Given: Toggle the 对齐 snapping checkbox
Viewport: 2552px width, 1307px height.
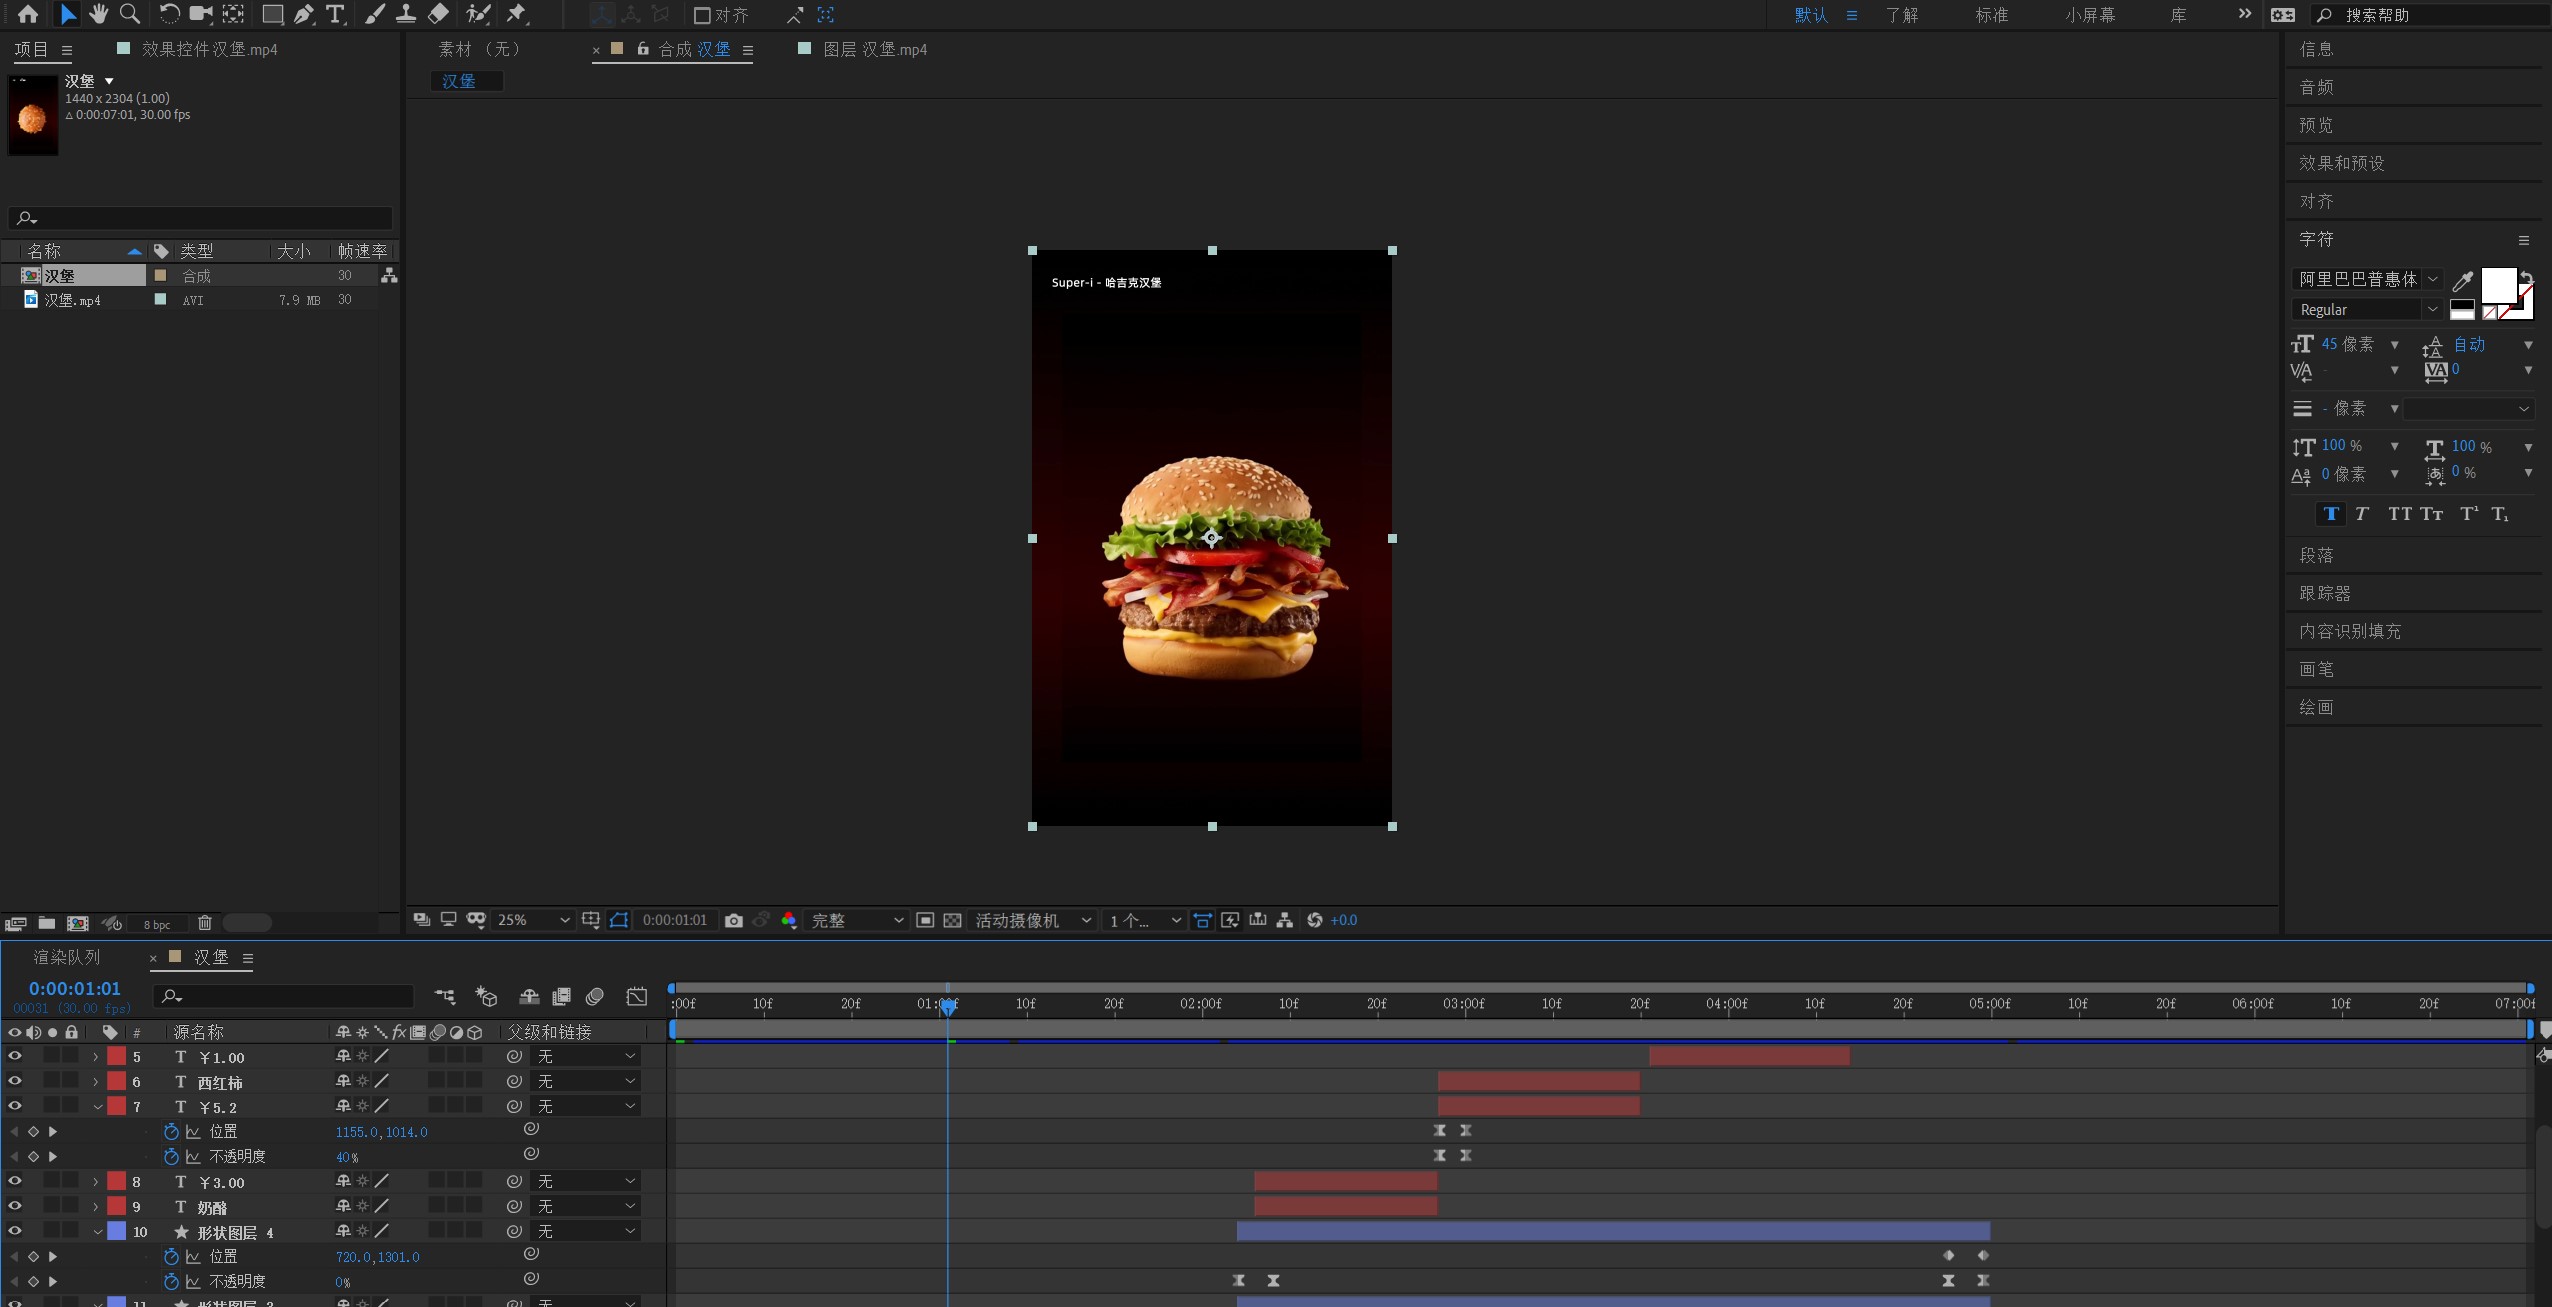Looking at the screenshot, I should (x=702, y=15).
